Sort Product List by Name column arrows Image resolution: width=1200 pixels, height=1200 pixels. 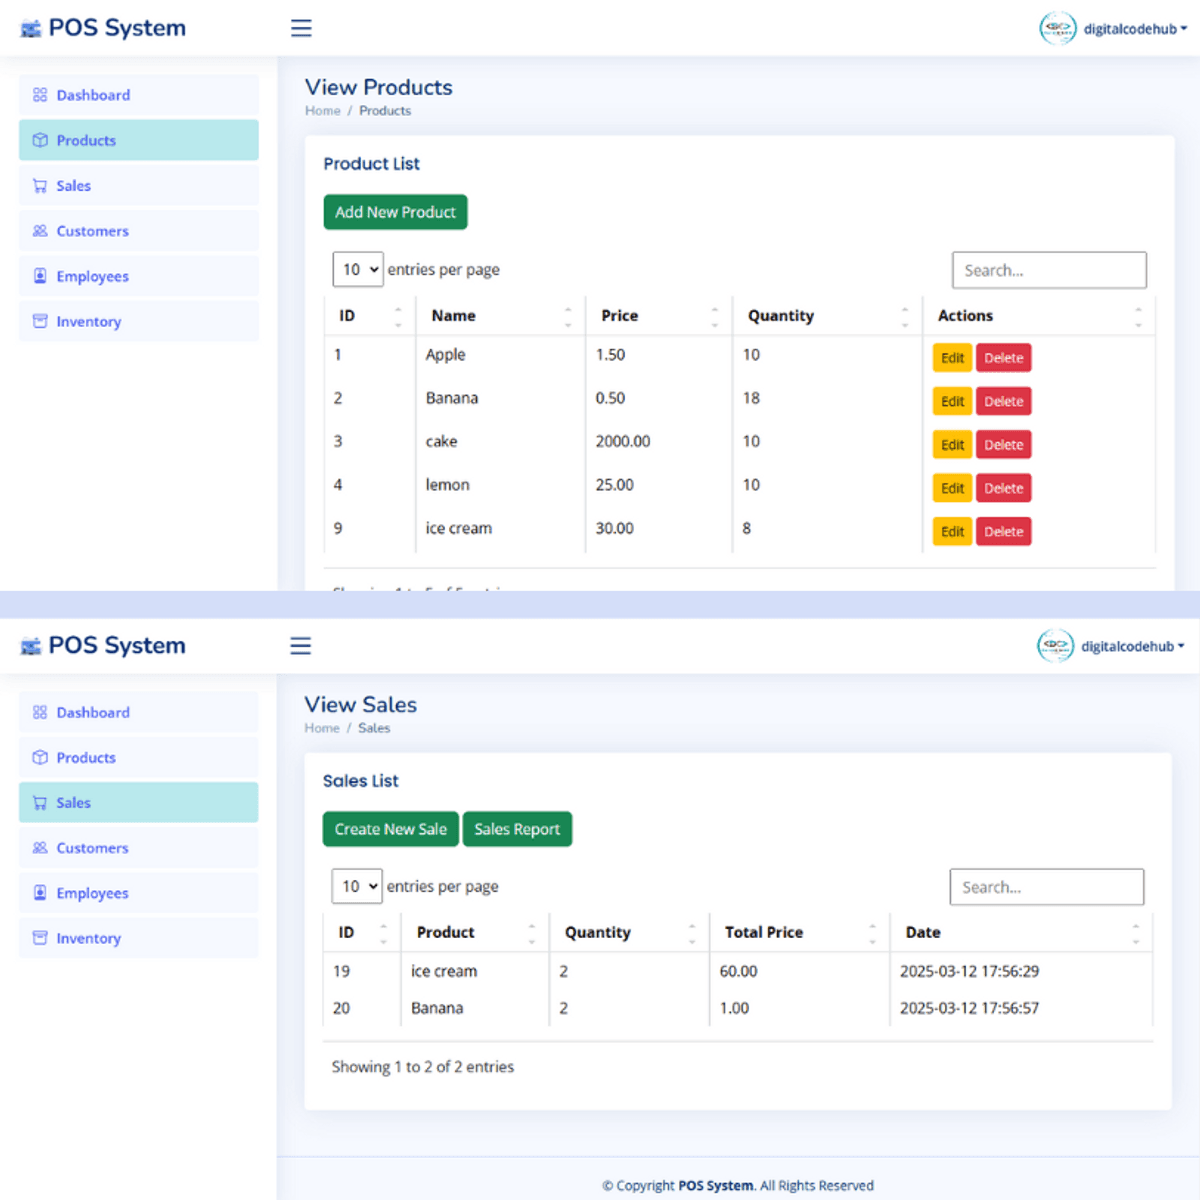point(567,316)
